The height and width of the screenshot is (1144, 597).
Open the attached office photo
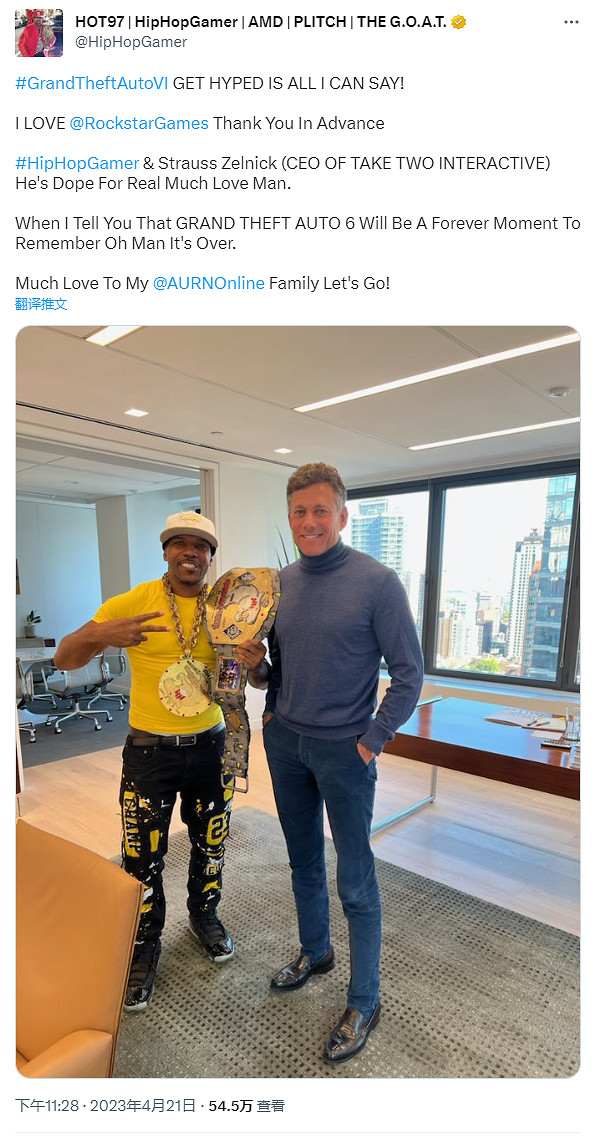pos(298,702)
